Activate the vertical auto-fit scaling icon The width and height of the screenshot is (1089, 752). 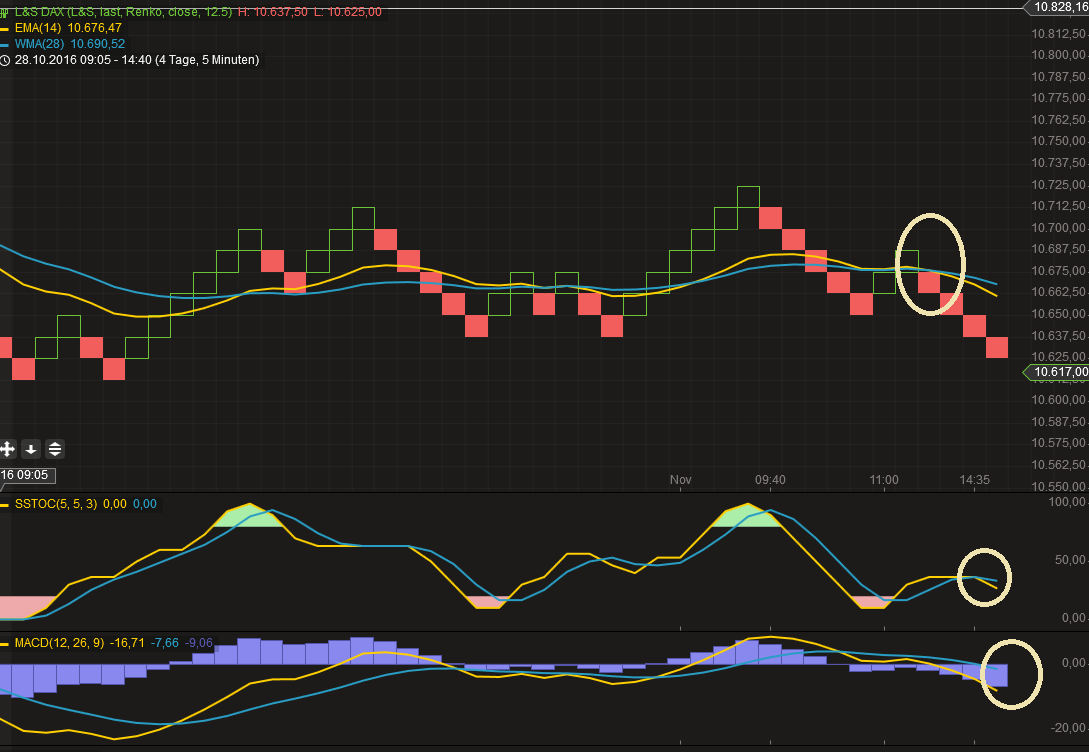[x=55, y=449]
